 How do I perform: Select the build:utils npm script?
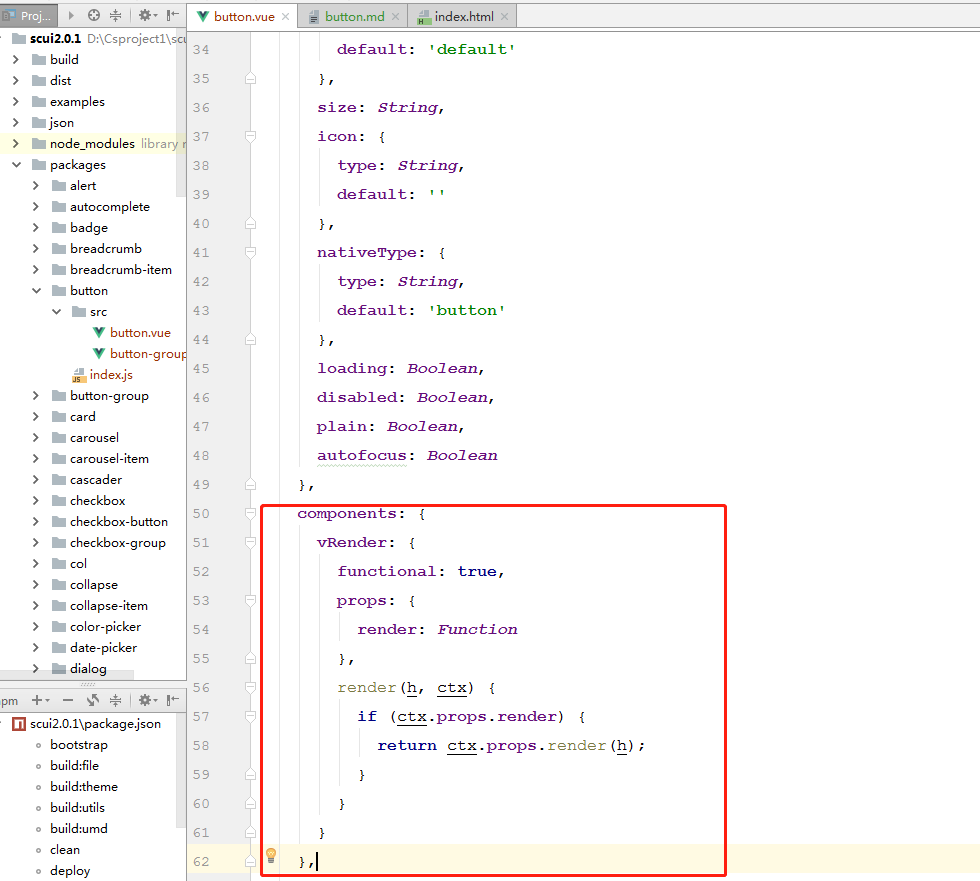point(78,807)
